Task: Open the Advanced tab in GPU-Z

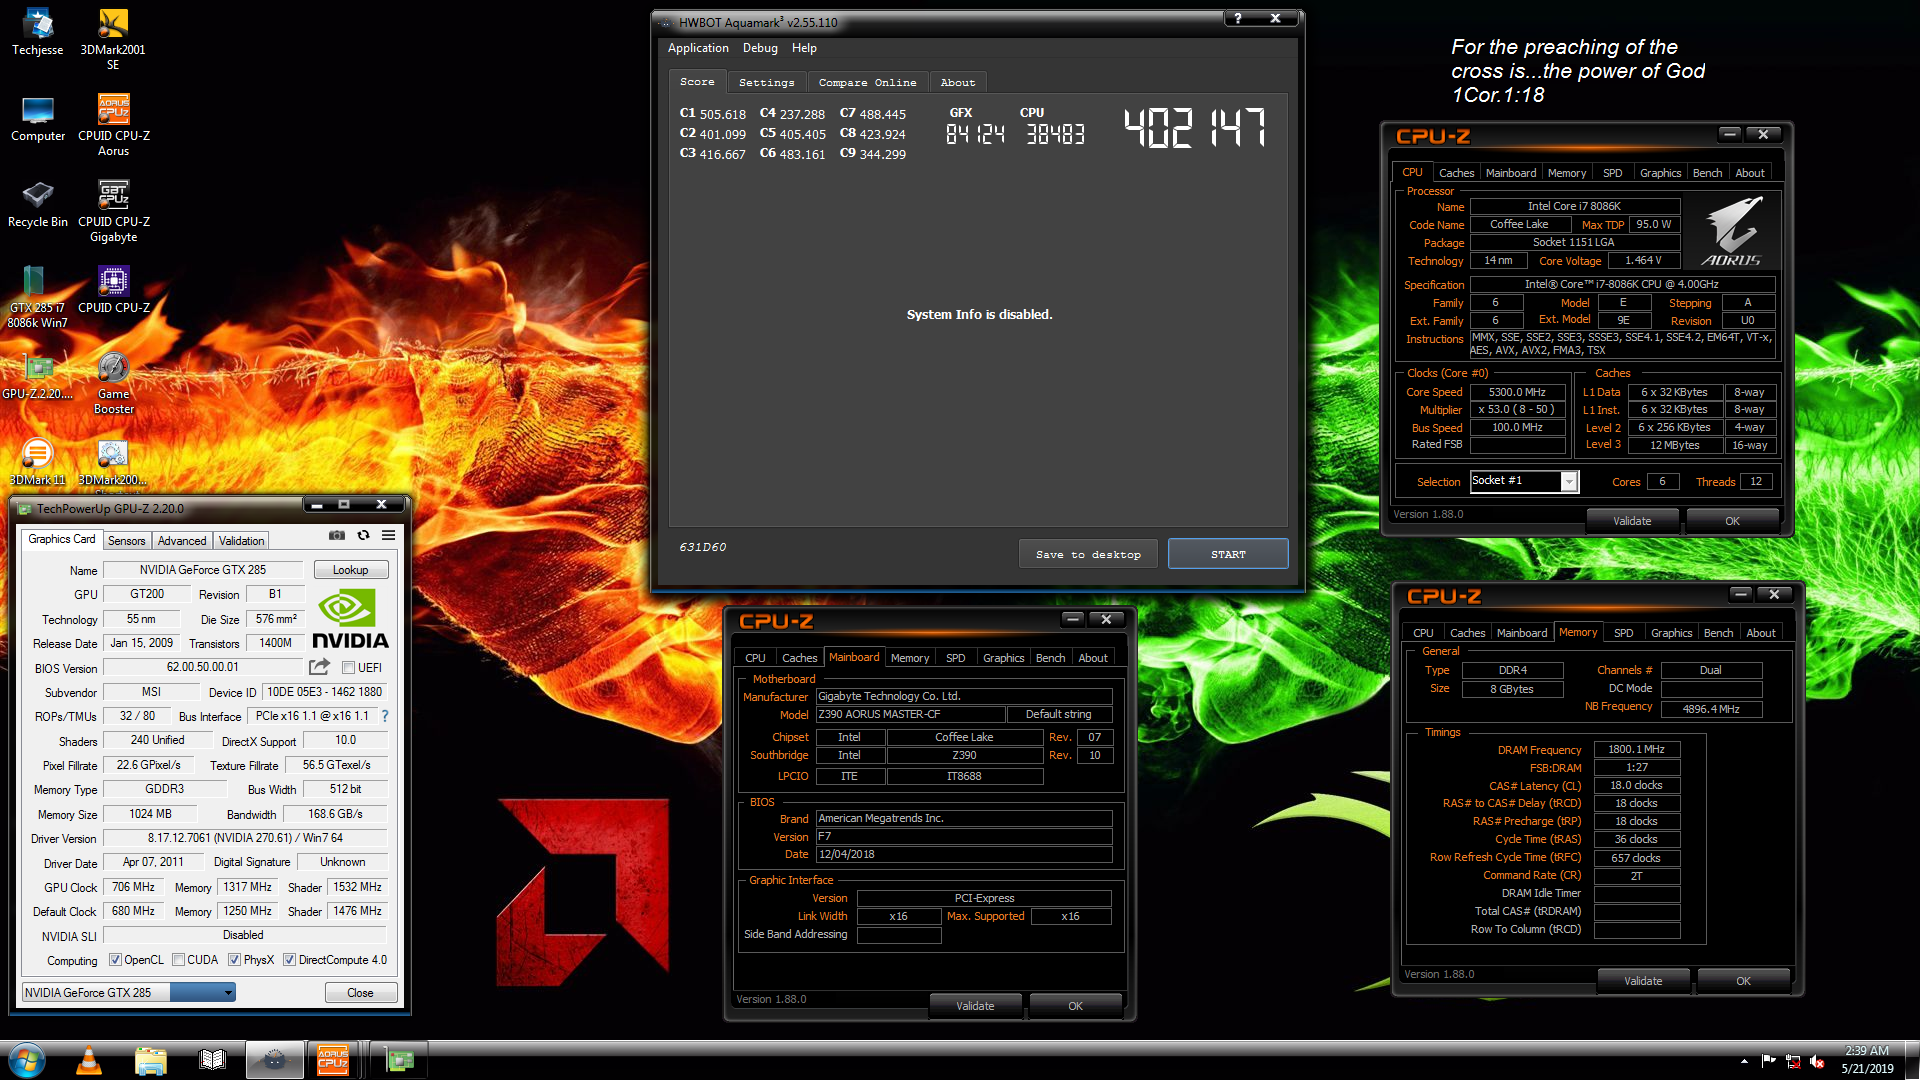Action: 182,541
